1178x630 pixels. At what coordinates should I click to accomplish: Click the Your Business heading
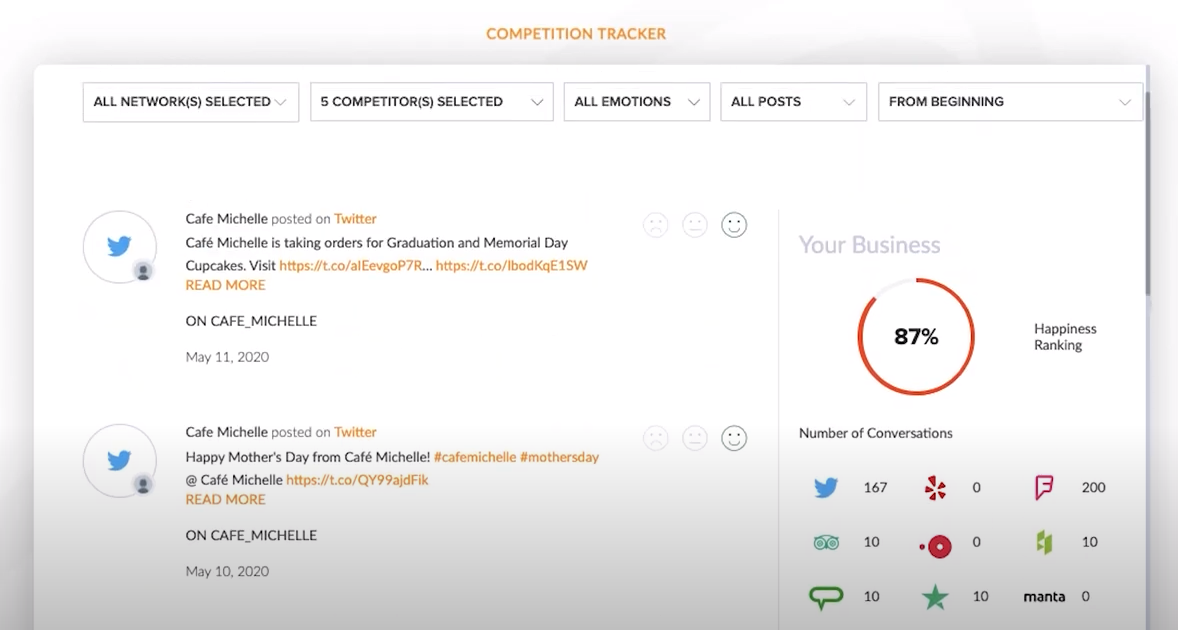coord(869,245)
